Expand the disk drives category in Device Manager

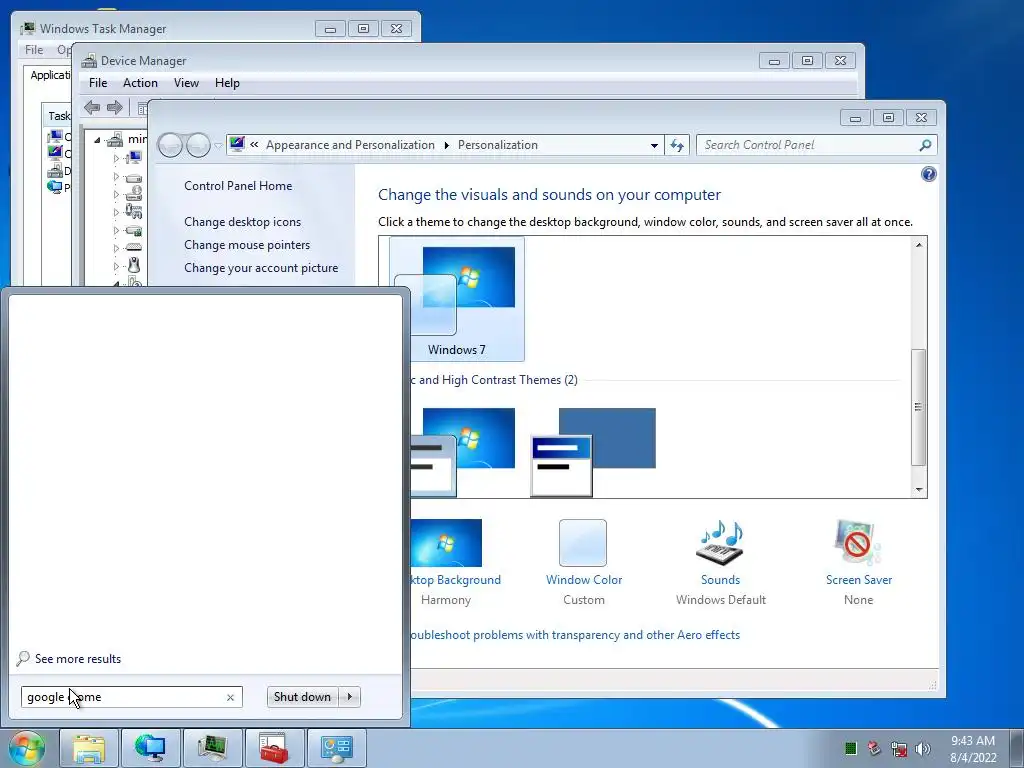click(116, 176)
